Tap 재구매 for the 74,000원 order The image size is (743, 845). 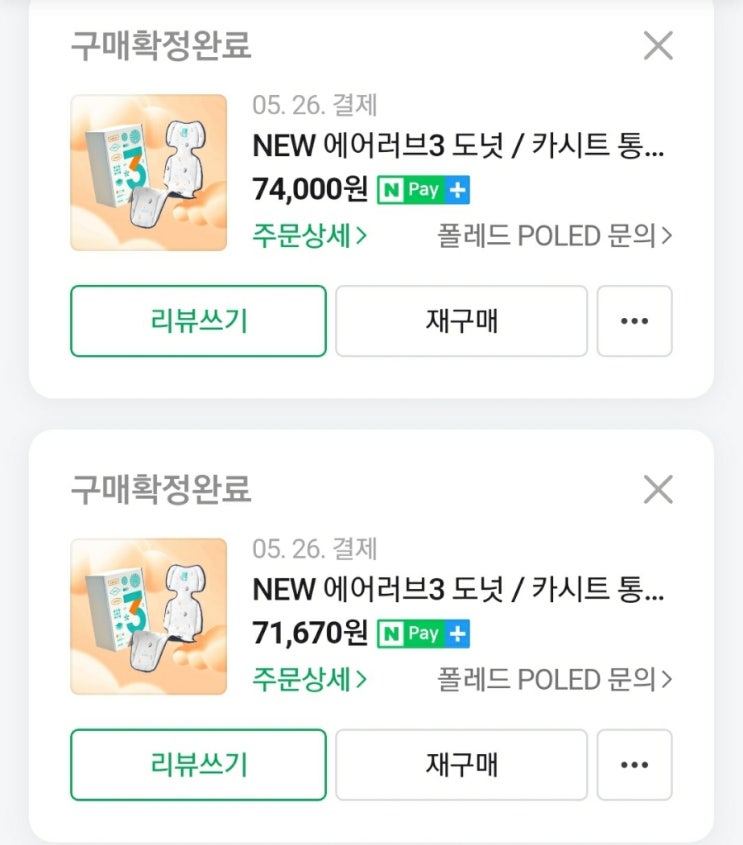(x=461, y=321)
